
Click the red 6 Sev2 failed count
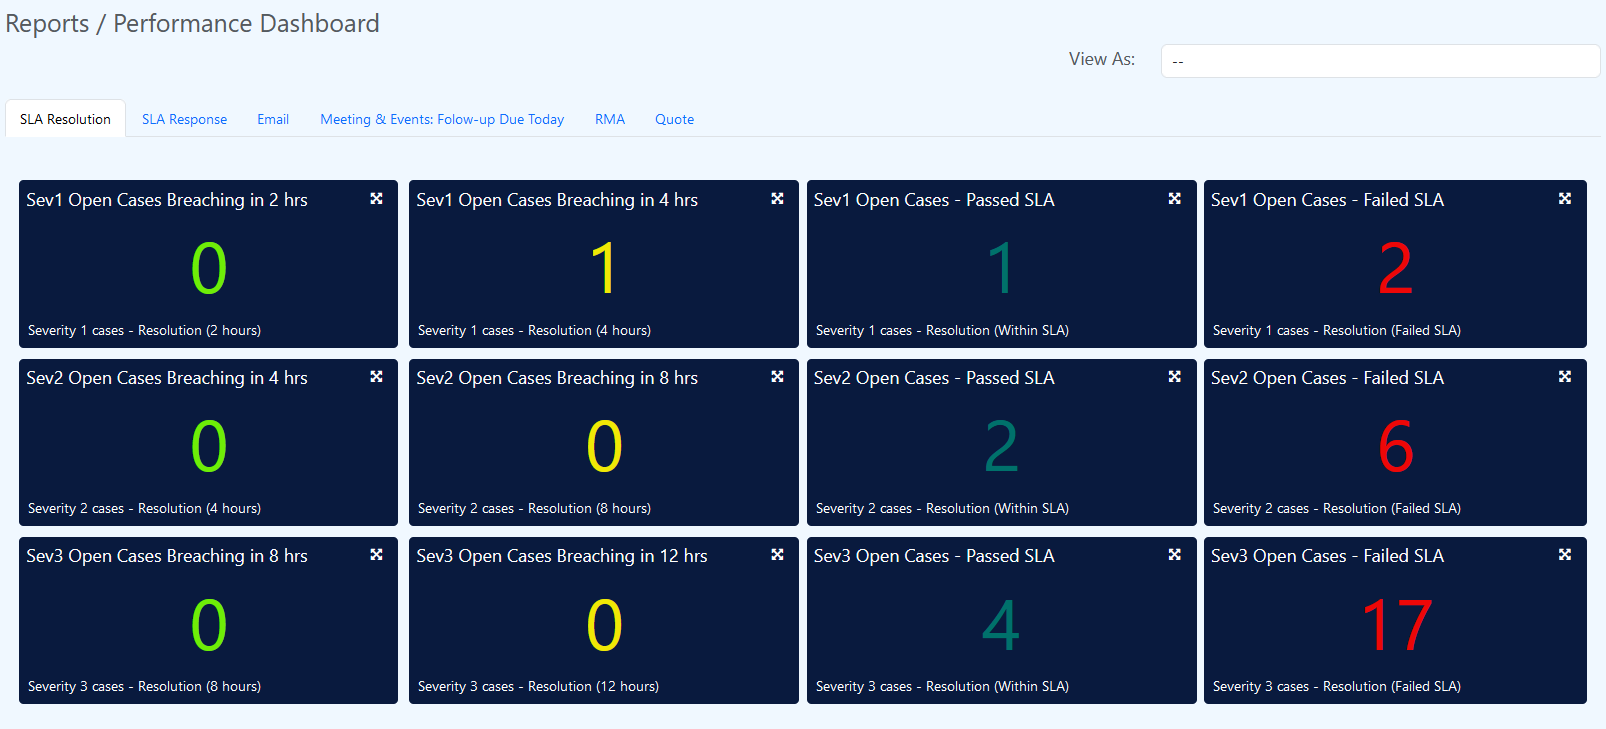tap(1396, 447)
